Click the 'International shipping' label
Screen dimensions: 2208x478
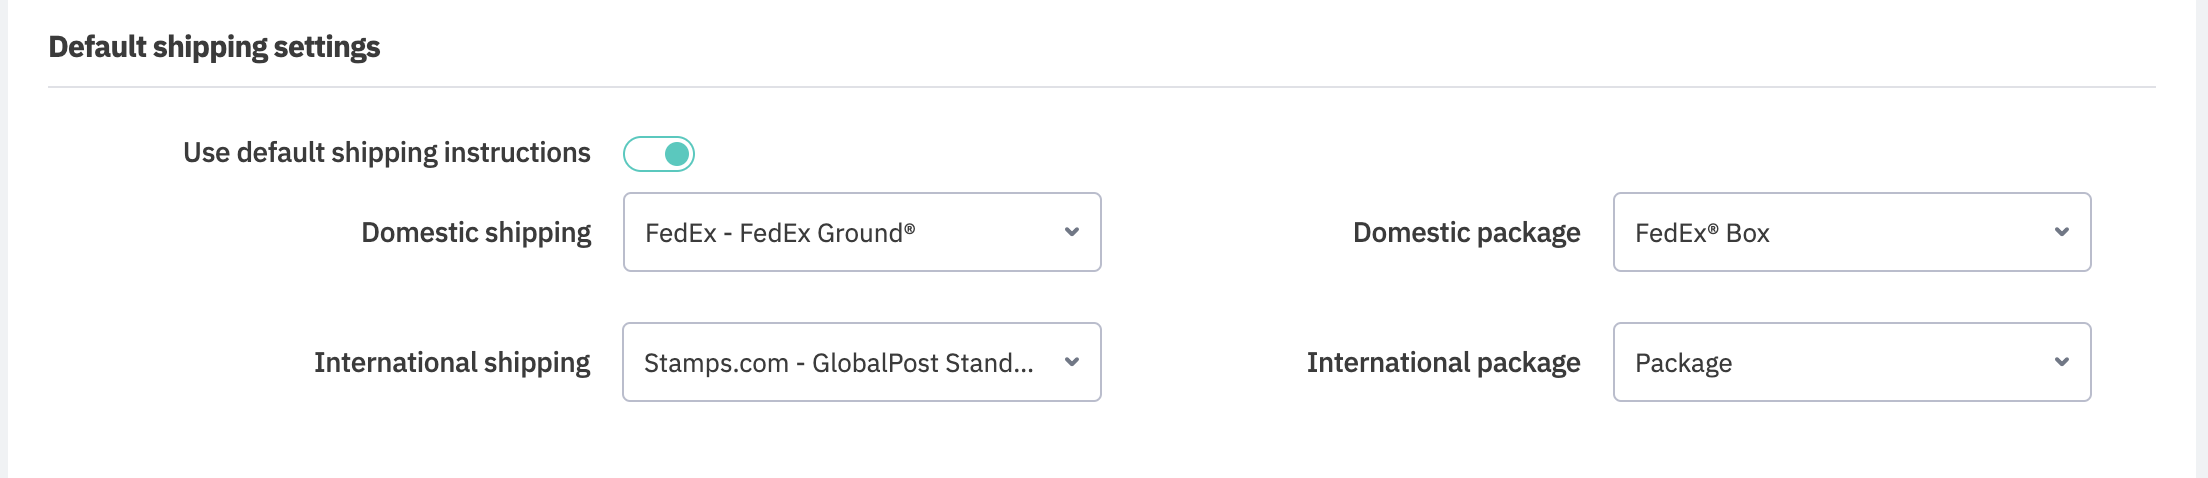pos(451,363)
